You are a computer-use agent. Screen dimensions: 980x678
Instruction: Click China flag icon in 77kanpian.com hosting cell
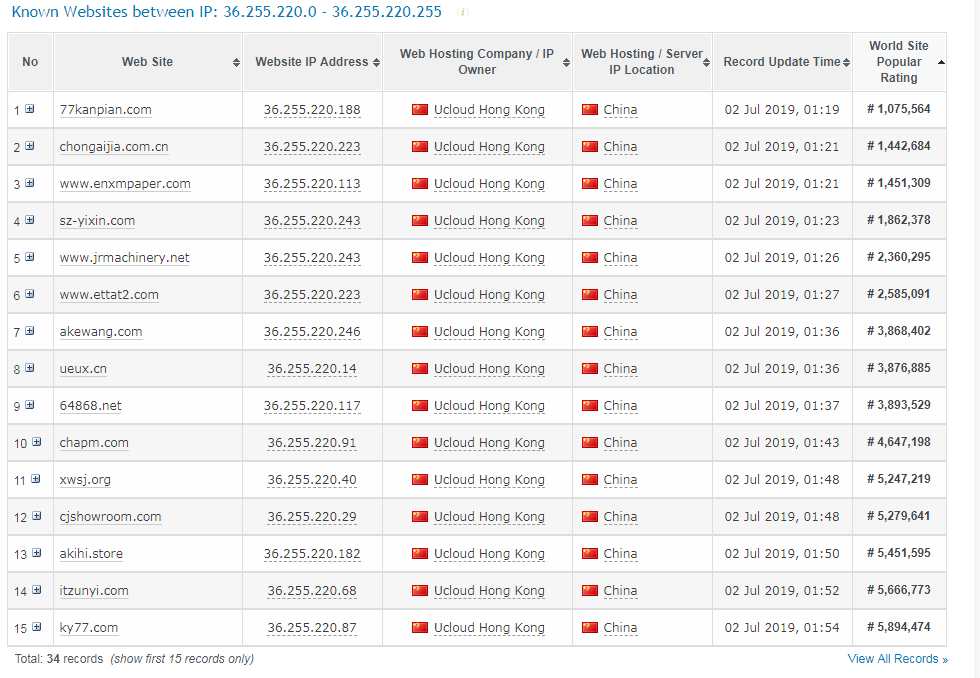point(420,109)
